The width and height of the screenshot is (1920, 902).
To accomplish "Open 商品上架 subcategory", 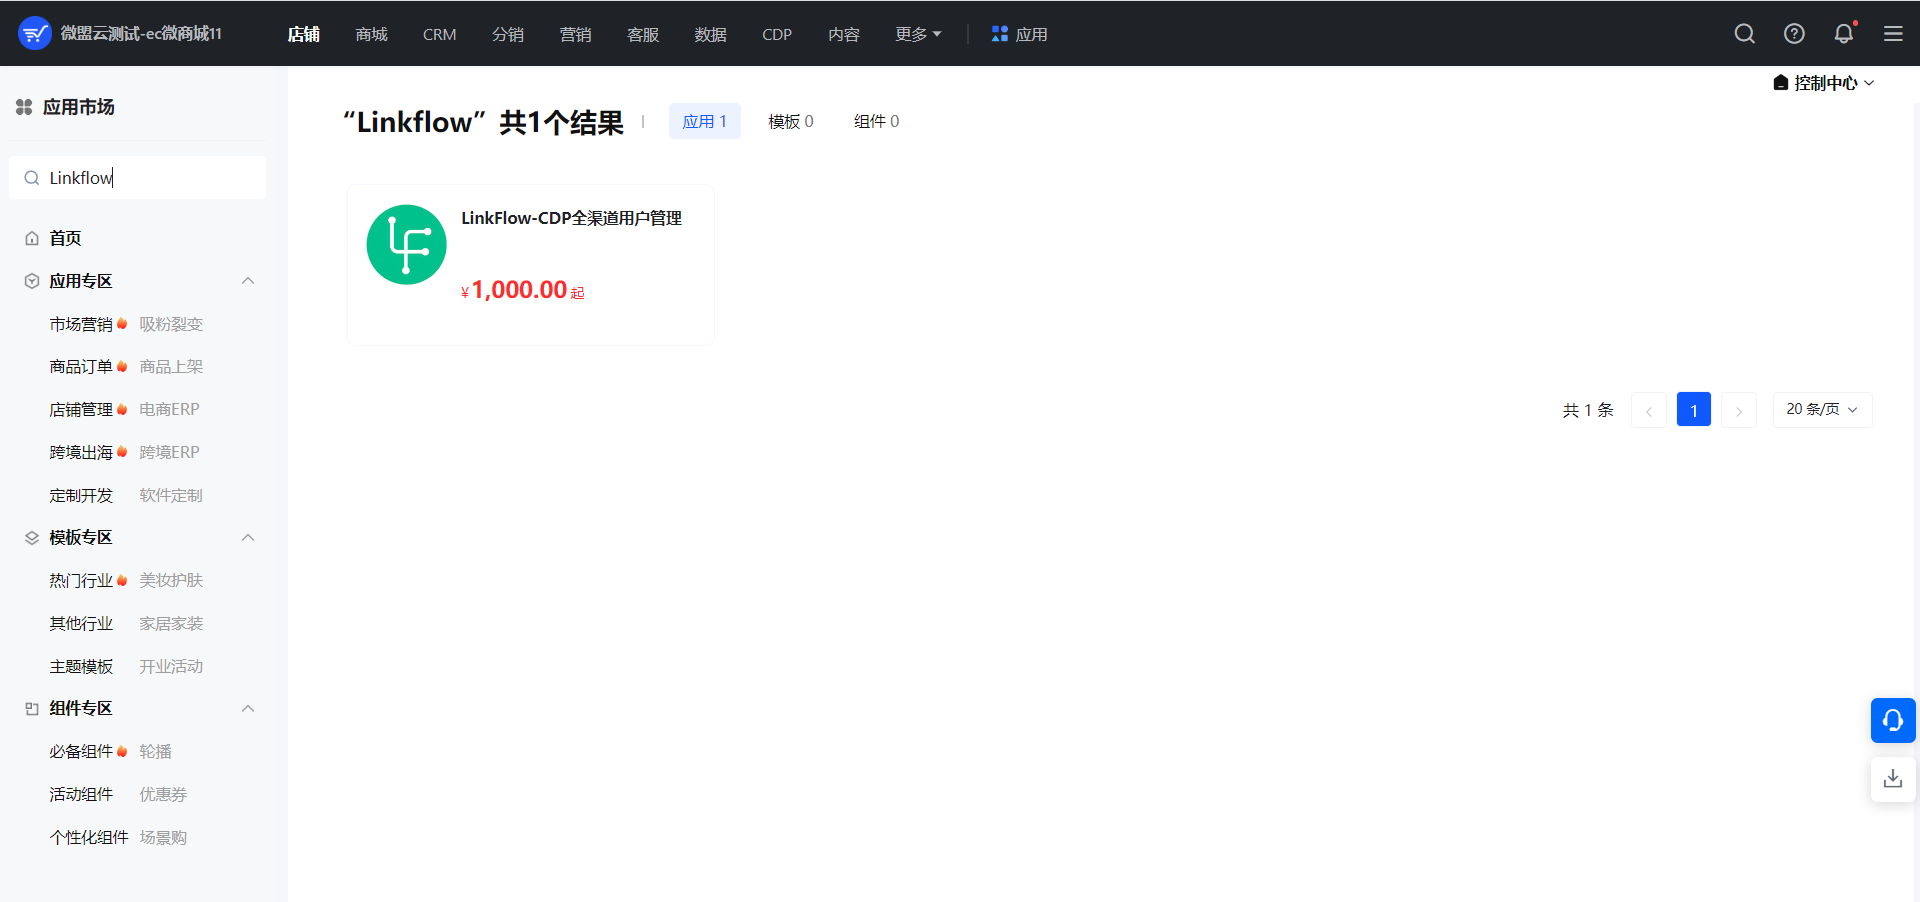I will (x=171, y=367).
